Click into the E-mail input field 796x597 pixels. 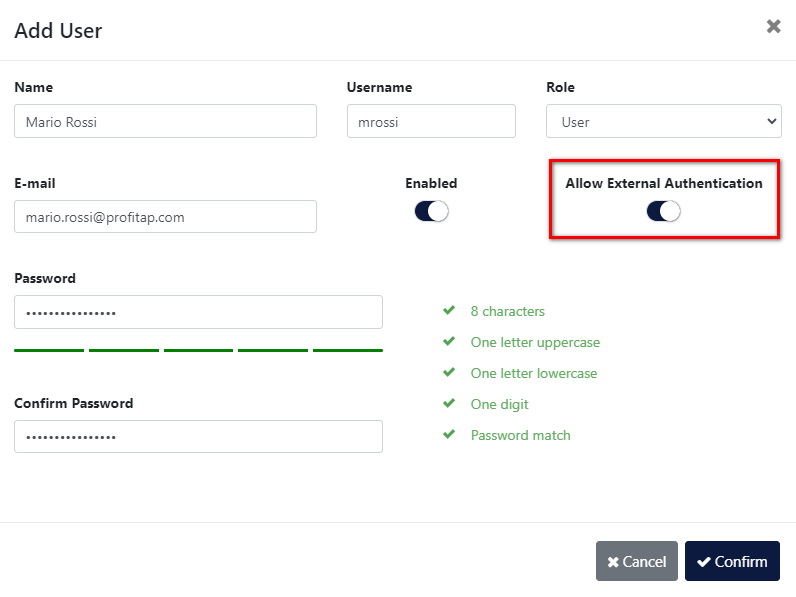click(165, 216)
